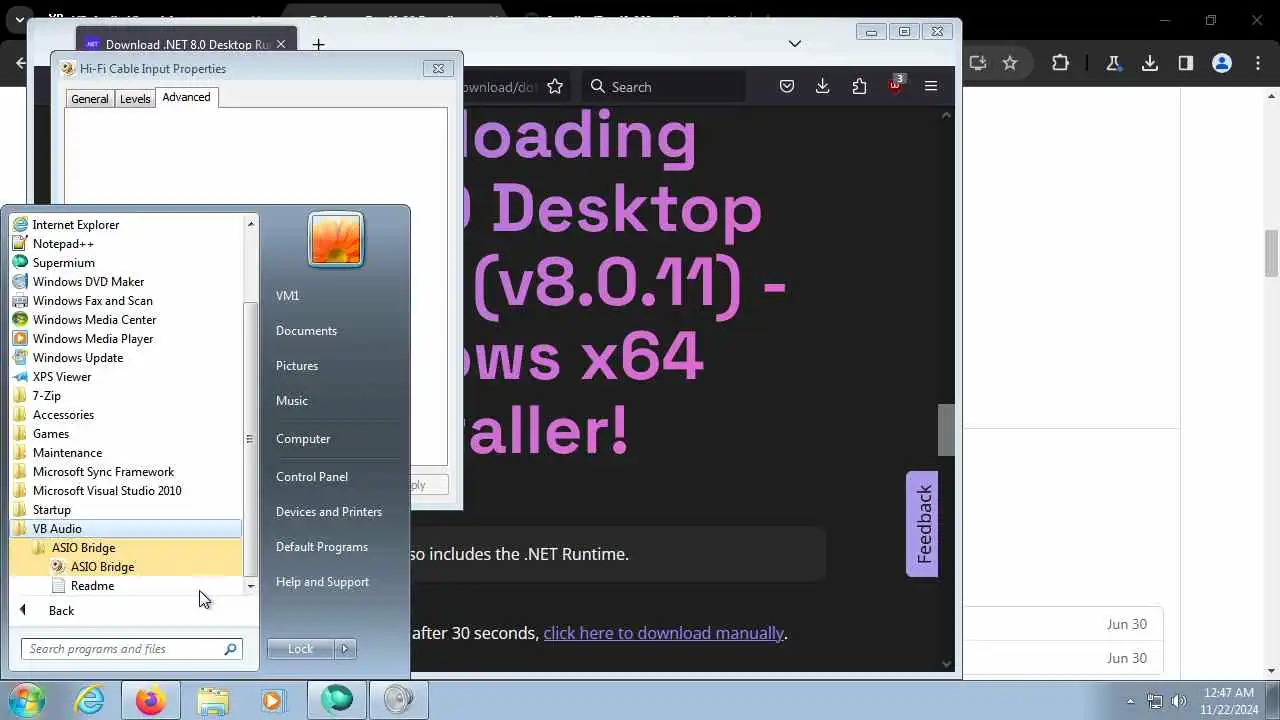
Task: Expand the Microsoft Sync Framework folder
Action: pos(103,472)
